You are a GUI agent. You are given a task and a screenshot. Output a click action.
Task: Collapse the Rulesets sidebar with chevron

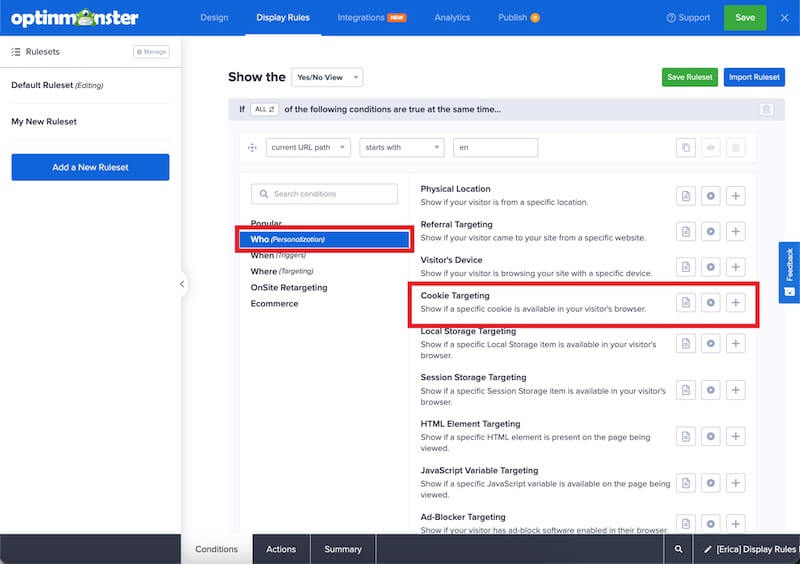click(x=182, y=284)
